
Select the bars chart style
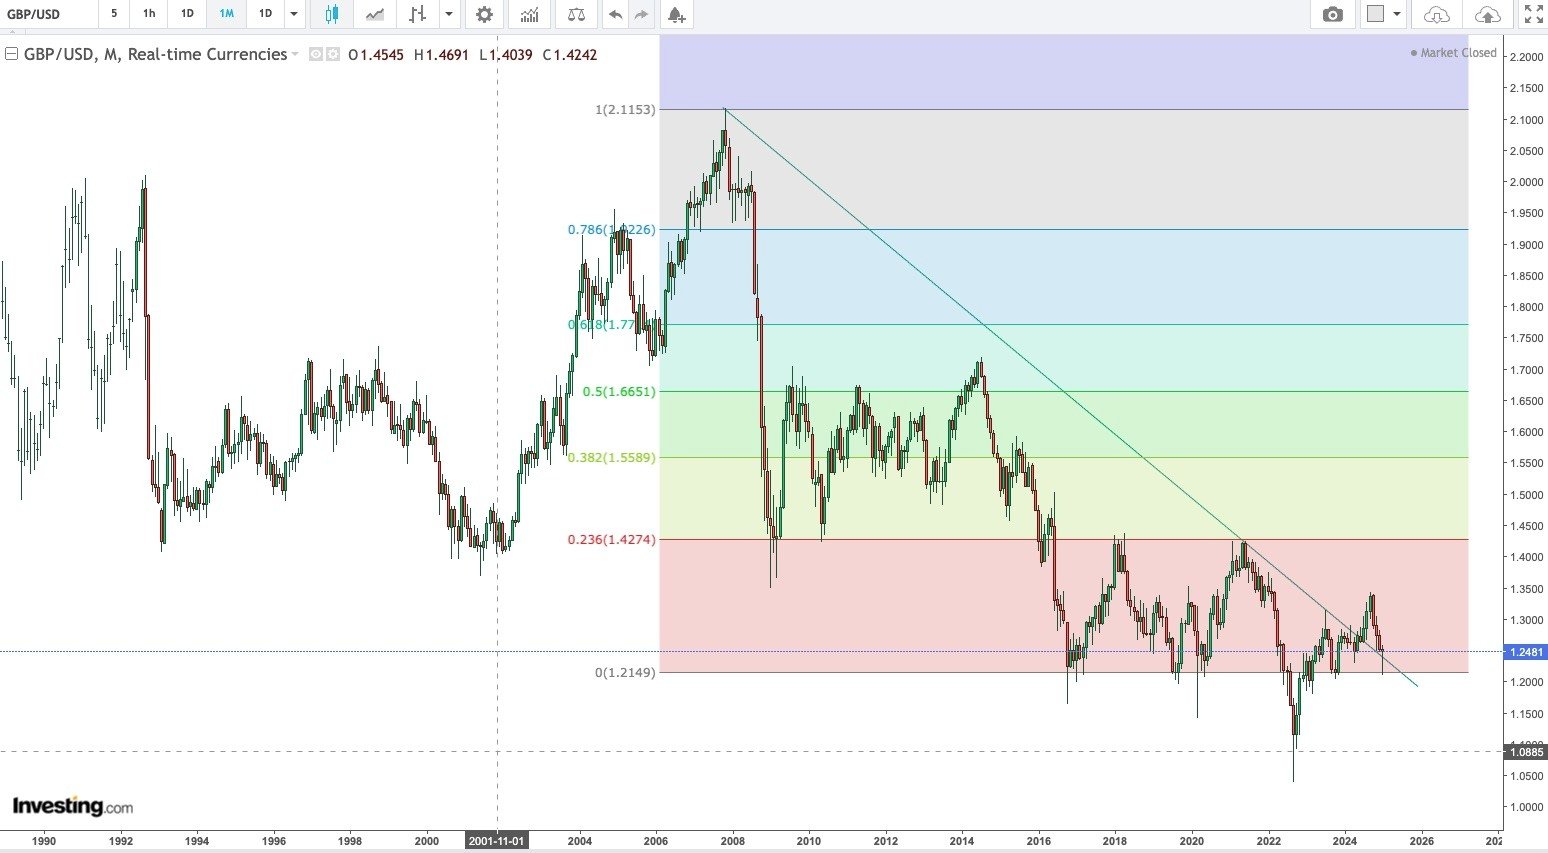(x=418, y=14)
